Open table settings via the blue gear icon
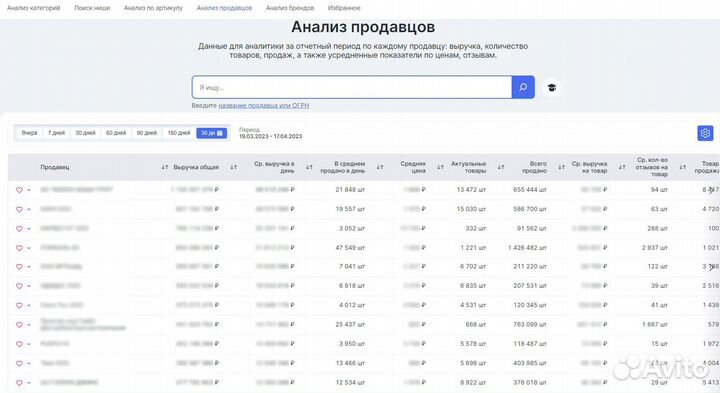The width and height of the screenshot is (720, 393). click(705, 133)
